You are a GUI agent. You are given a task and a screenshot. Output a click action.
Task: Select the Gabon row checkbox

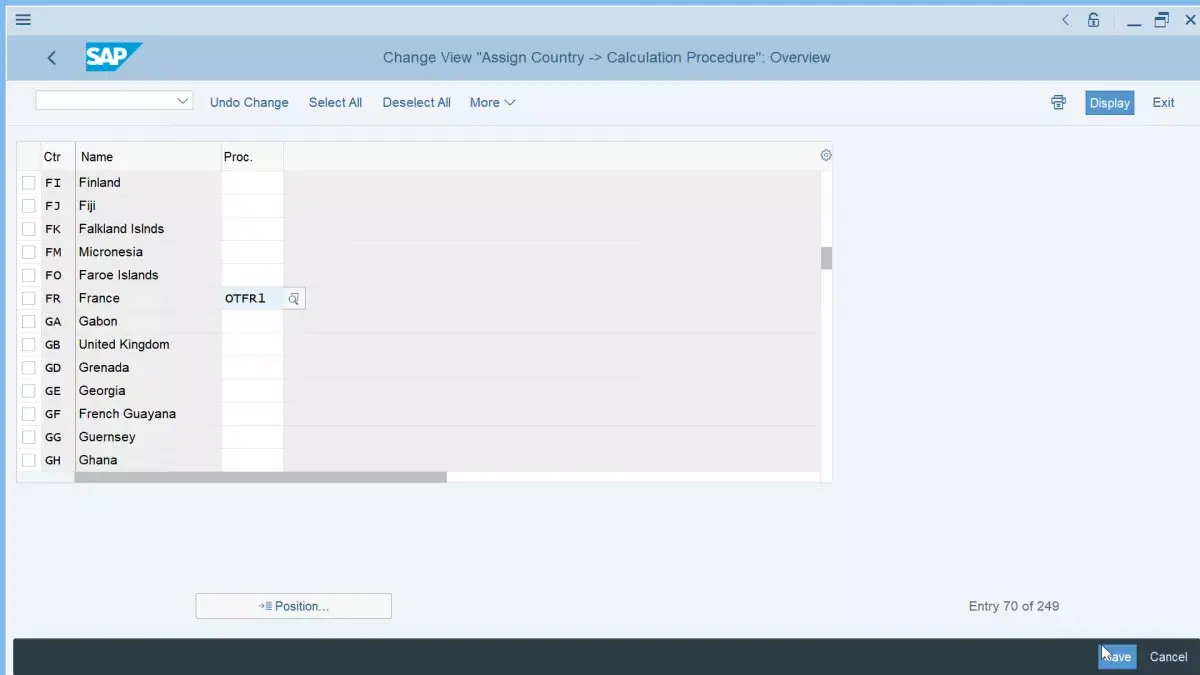28,321
